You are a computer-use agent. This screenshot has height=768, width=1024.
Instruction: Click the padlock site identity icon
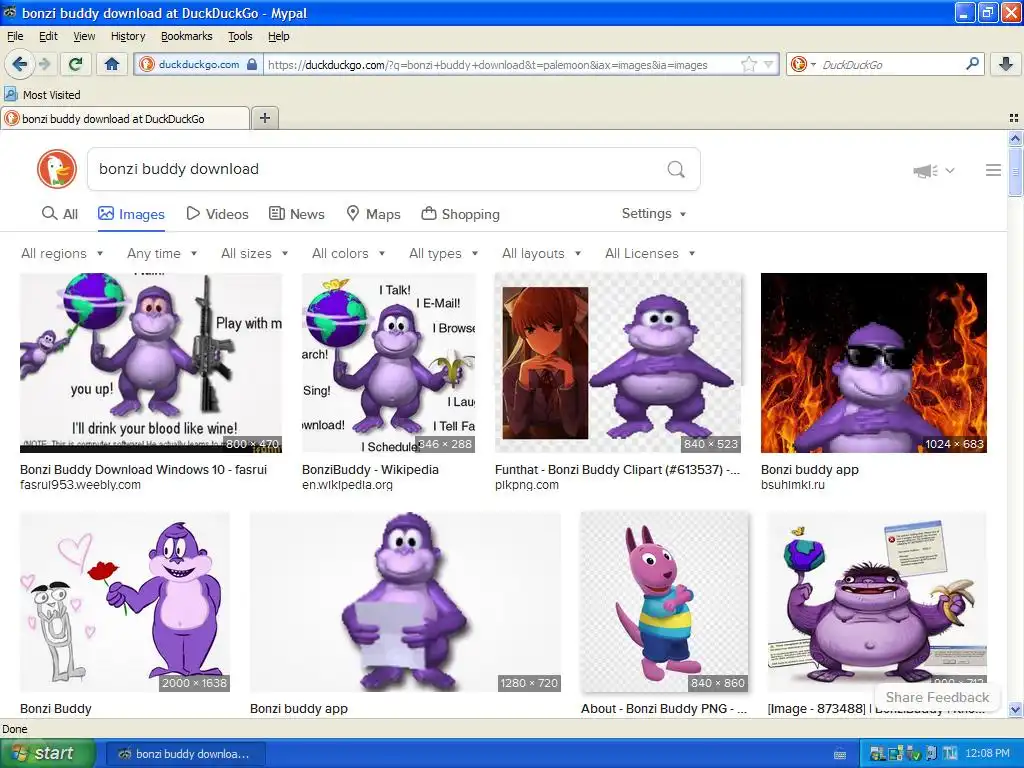tap(252, 64)
